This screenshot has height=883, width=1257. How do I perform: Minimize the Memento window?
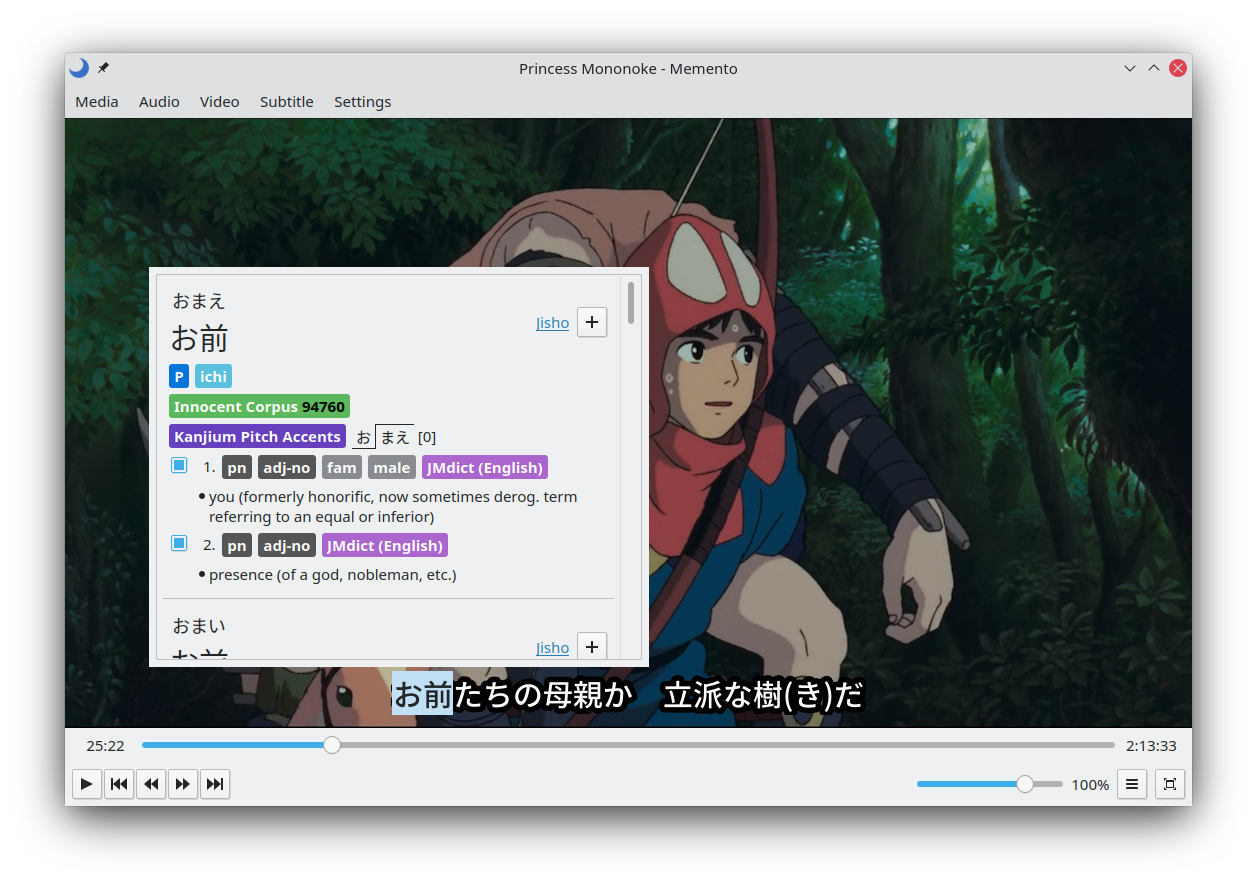tap(1130, 68)
